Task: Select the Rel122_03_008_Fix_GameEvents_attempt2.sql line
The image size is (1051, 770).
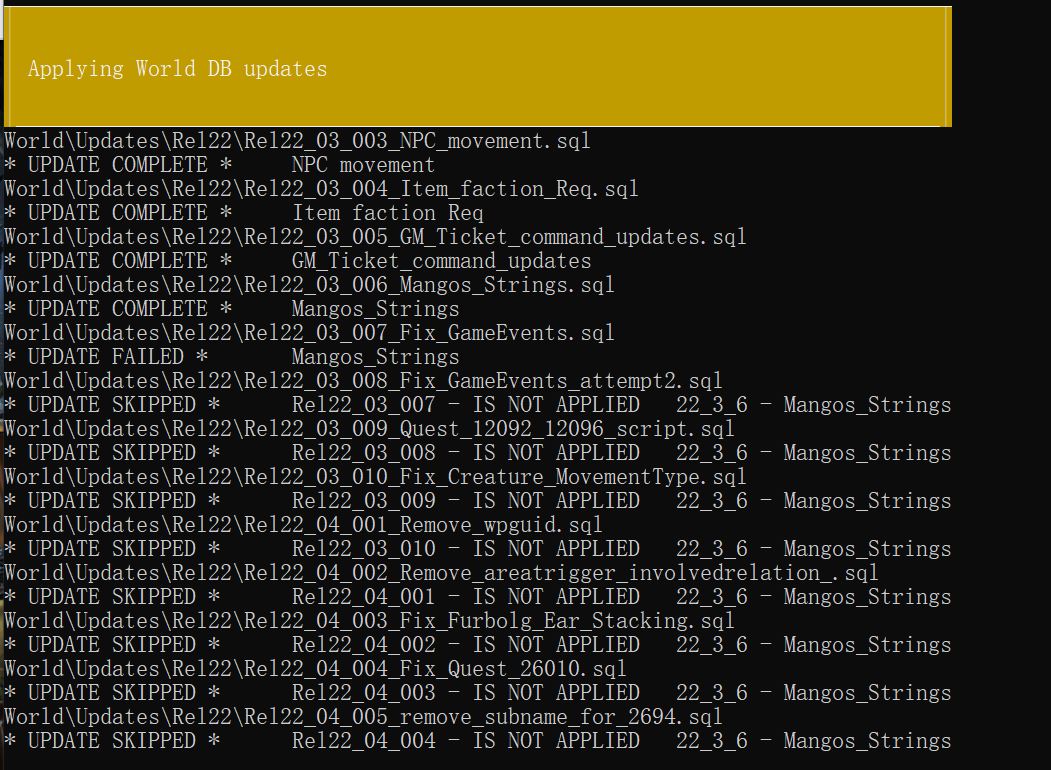Action: (363, 381)
